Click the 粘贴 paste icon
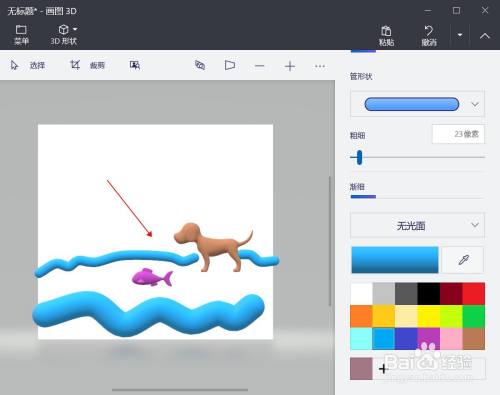This screenshot has width=500, height=395. click(x=386, y=36)
